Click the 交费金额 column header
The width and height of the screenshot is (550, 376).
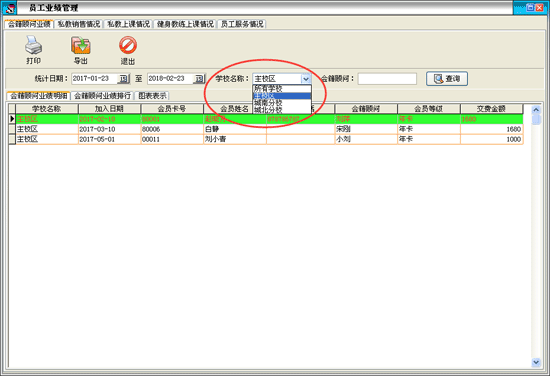pyautogui.click(x=491, y=109)
